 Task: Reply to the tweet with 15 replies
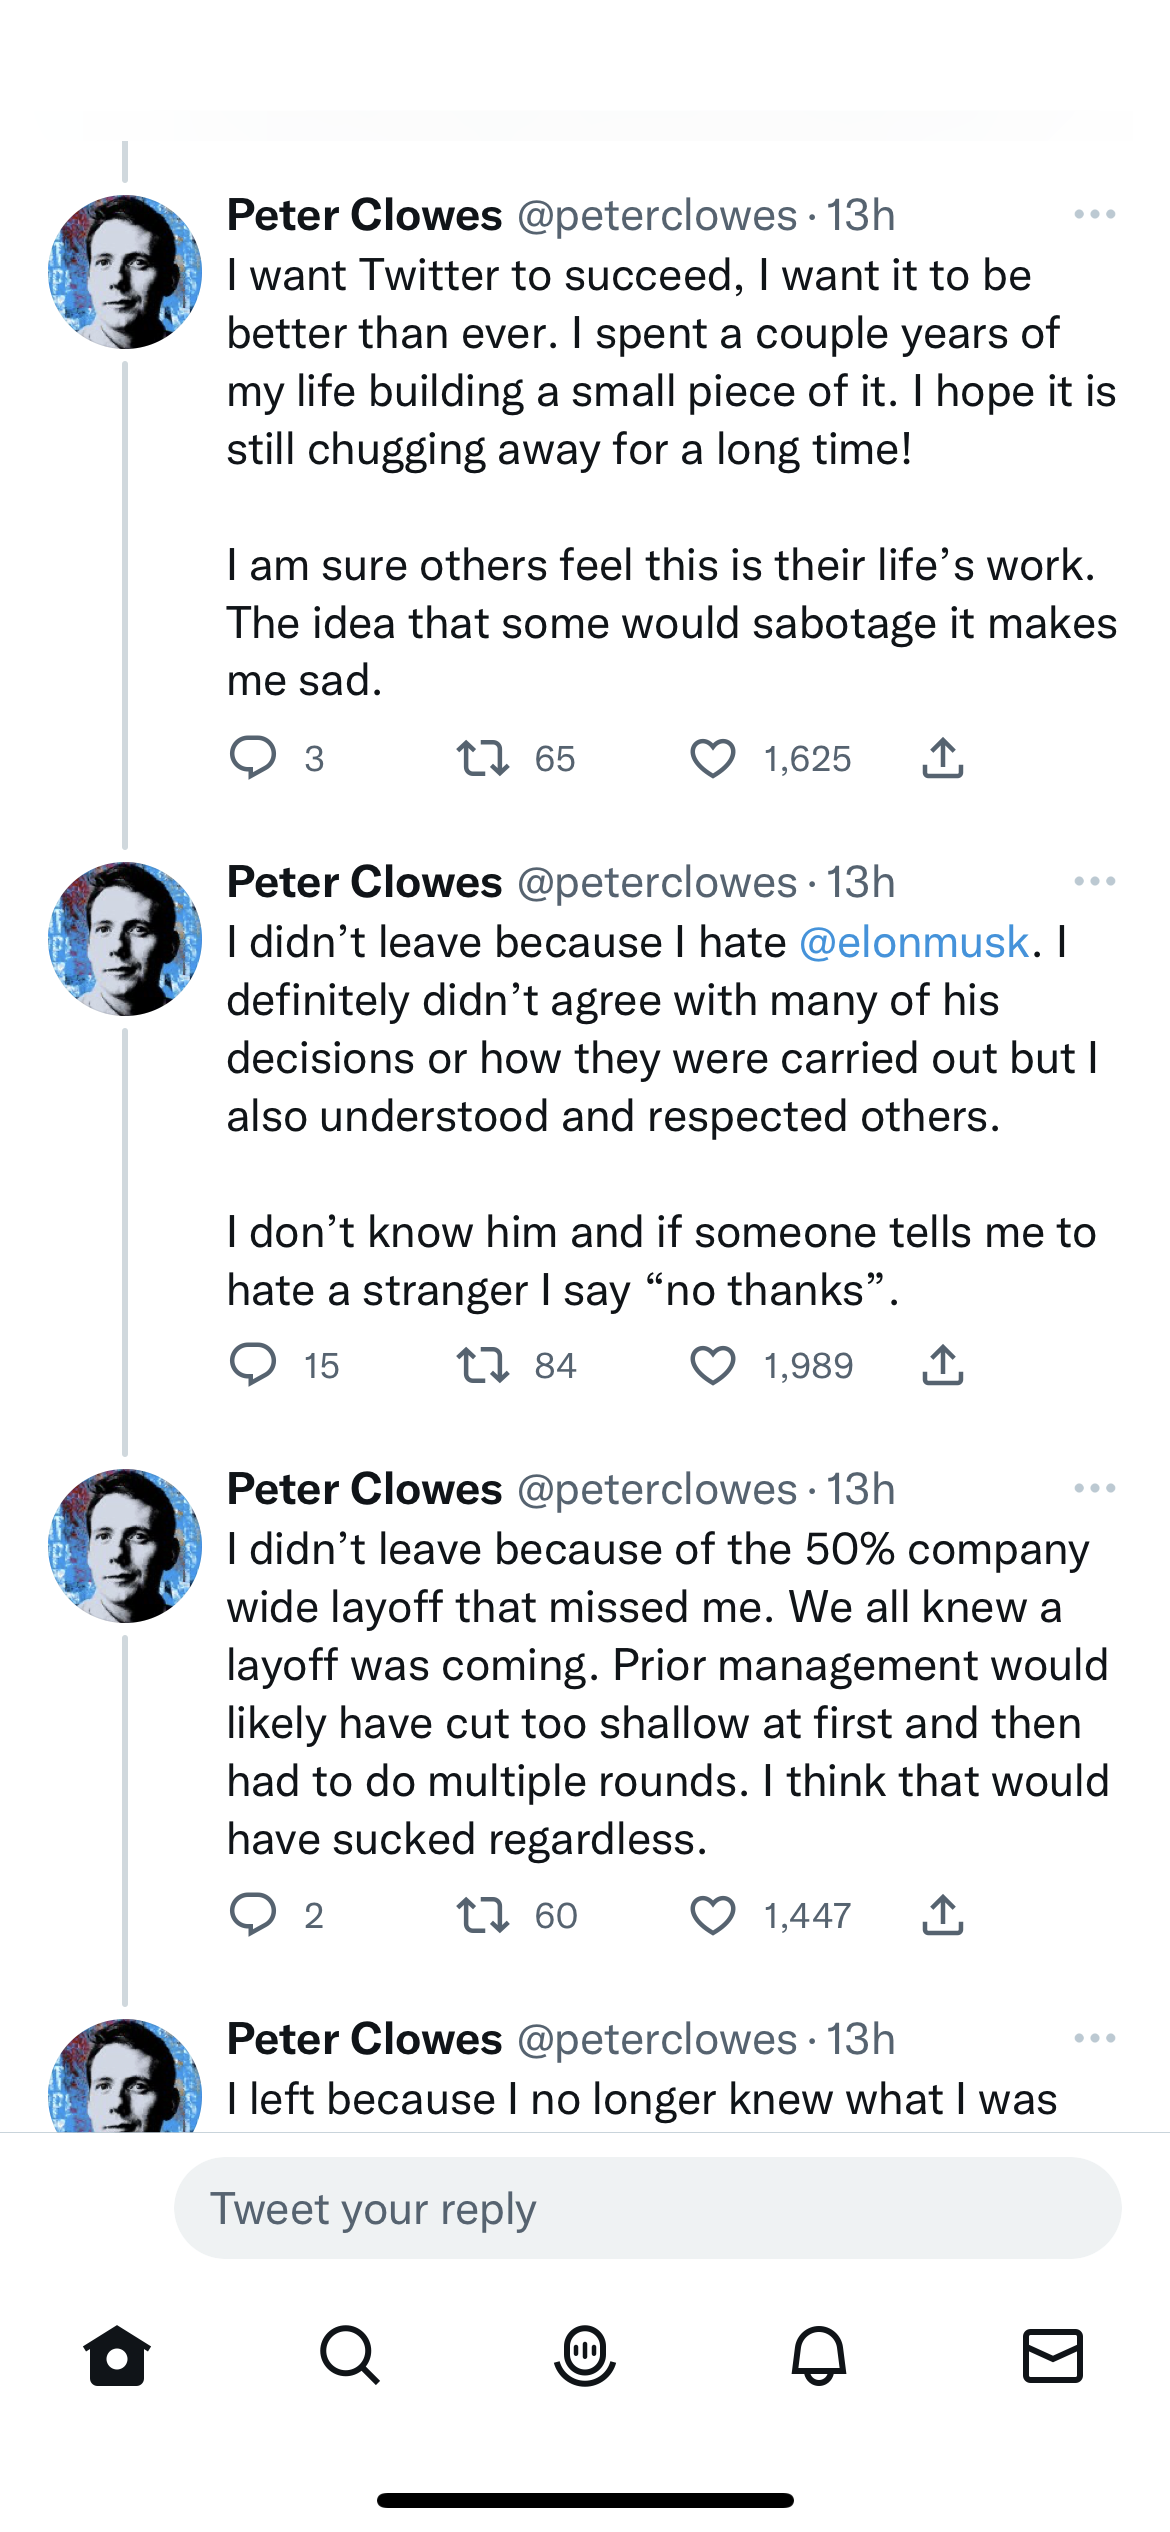[254, 1366]
